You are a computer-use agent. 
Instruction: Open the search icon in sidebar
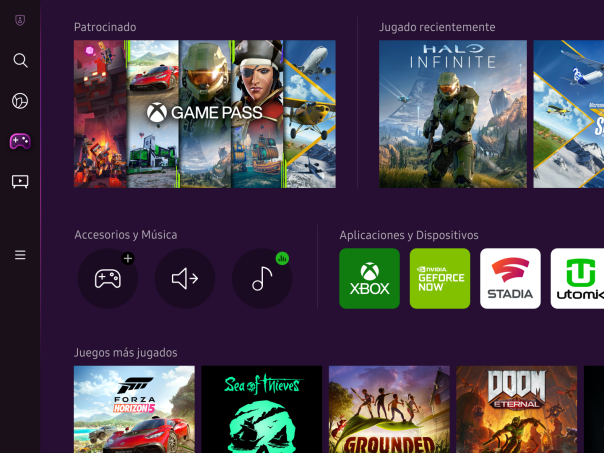click(20, 60)
